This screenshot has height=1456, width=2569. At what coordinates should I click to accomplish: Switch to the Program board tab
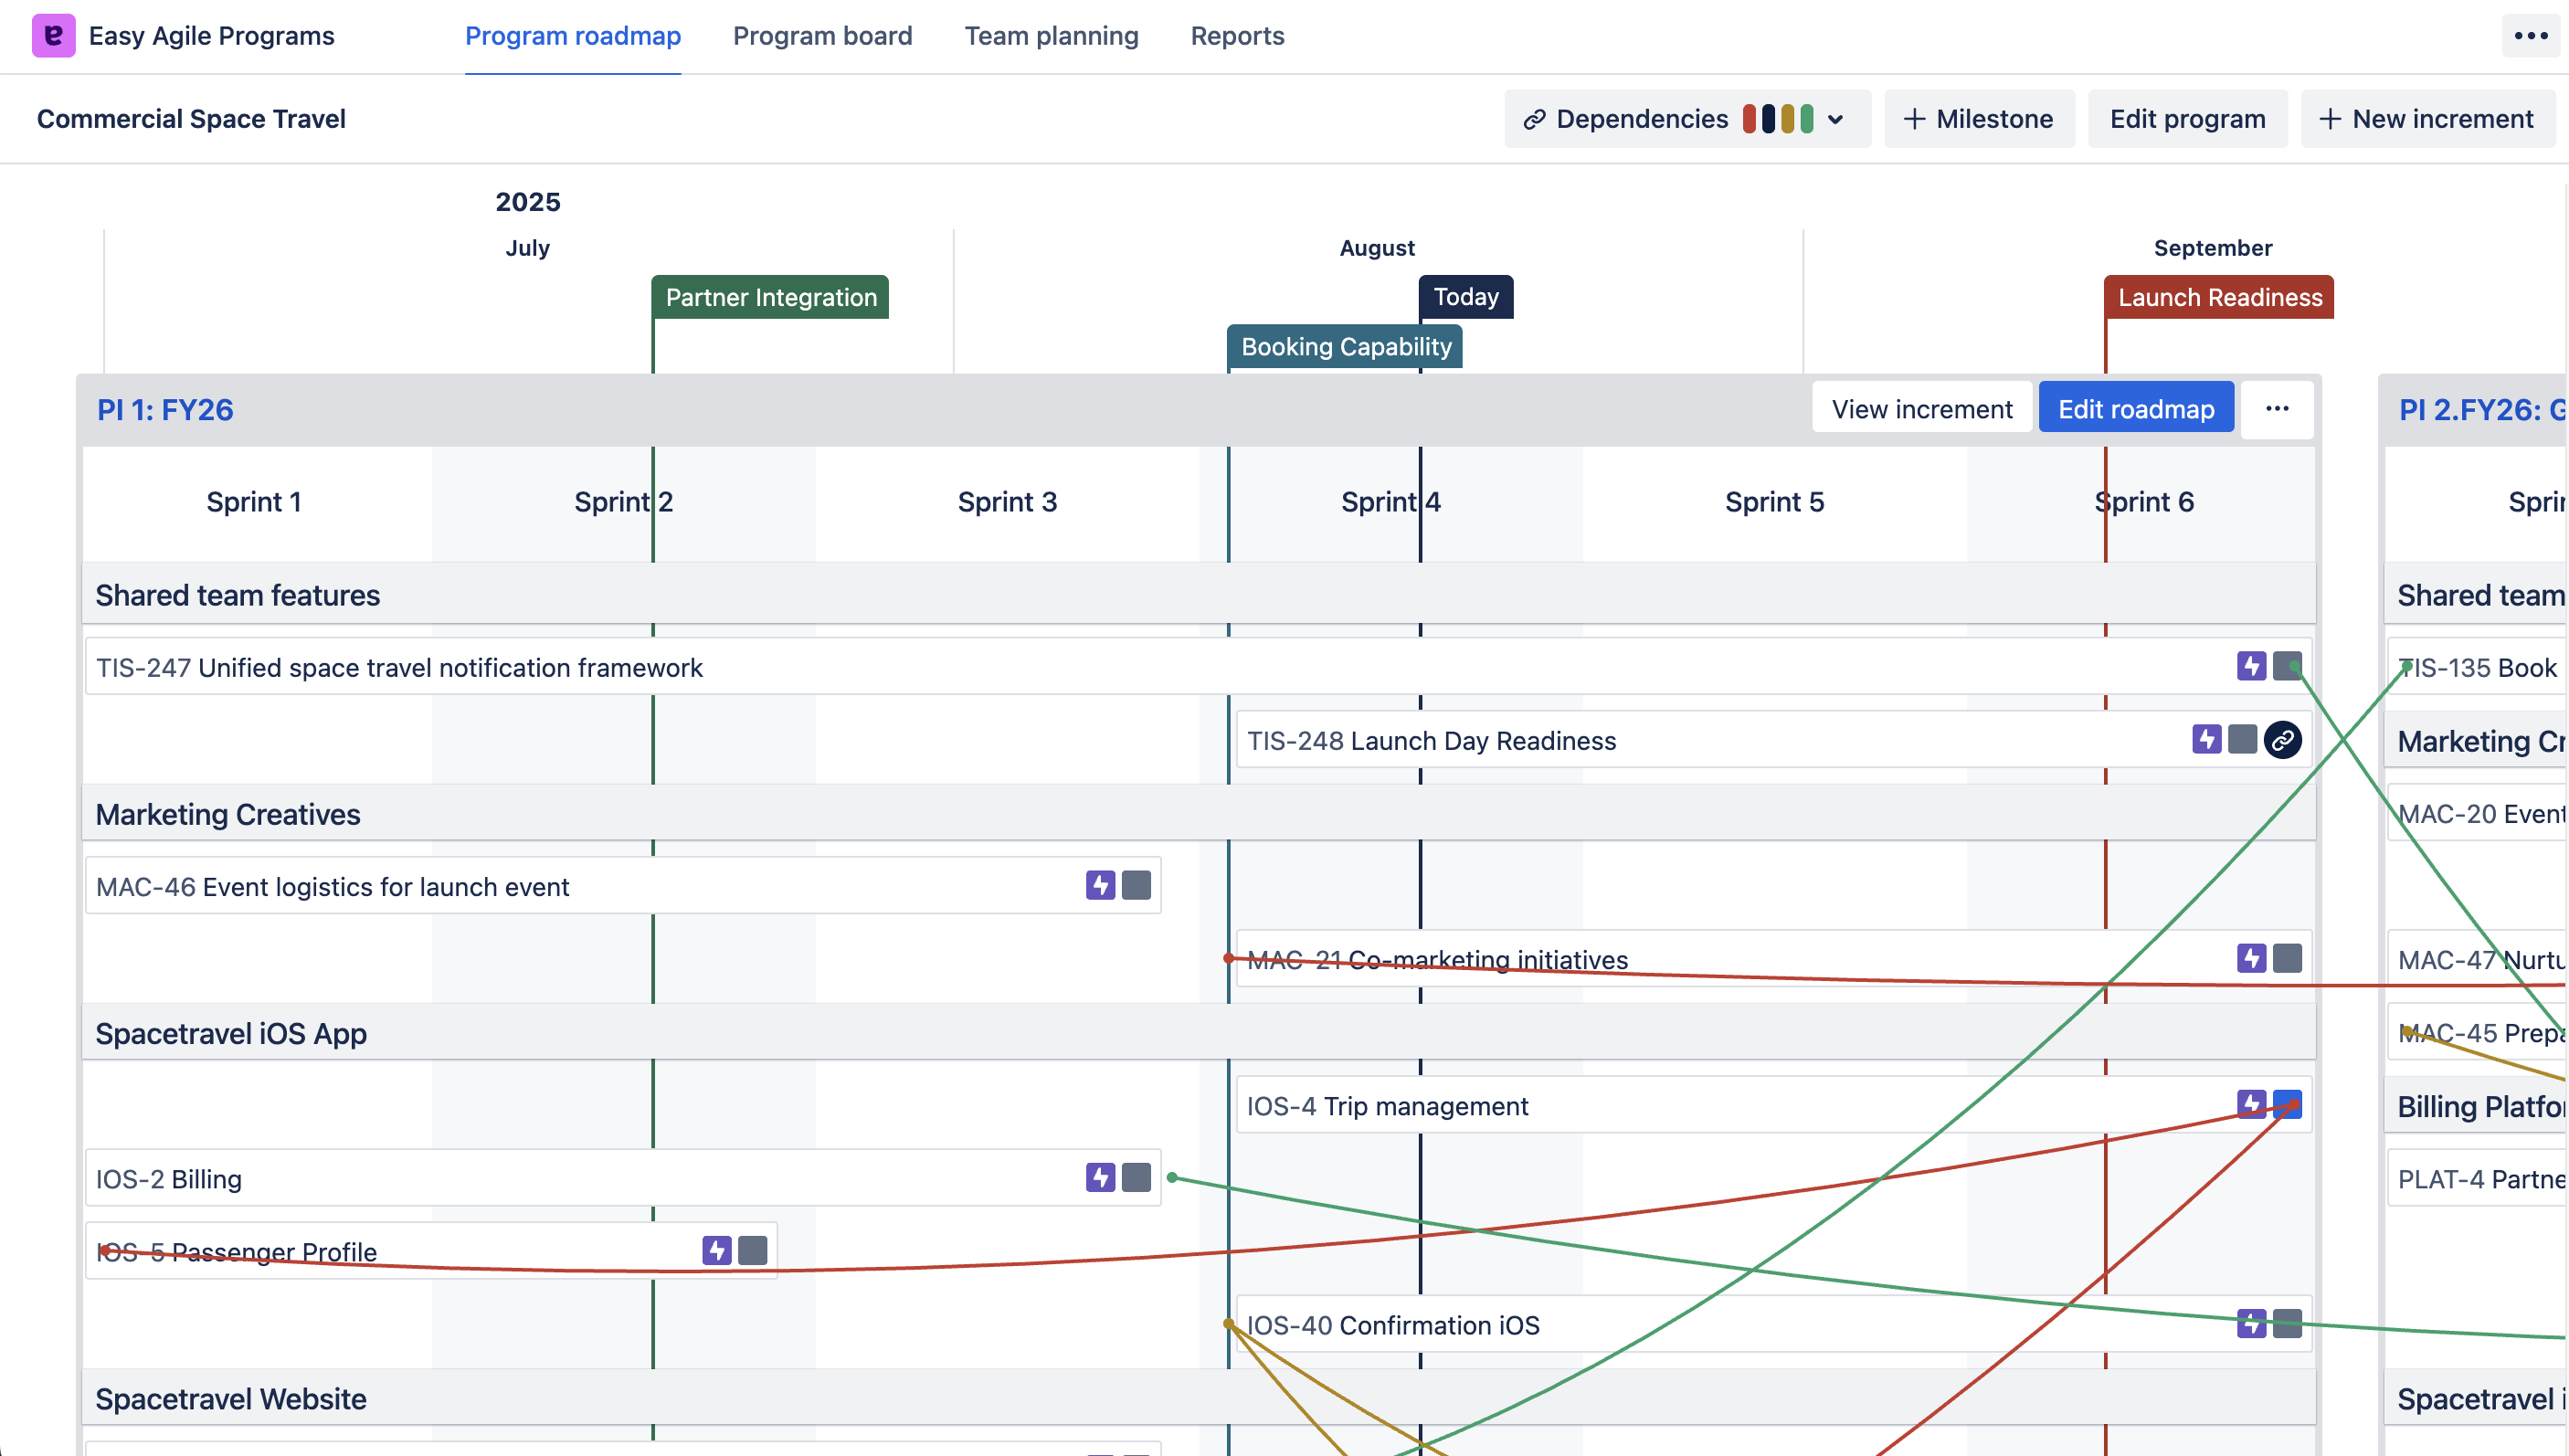822,36
